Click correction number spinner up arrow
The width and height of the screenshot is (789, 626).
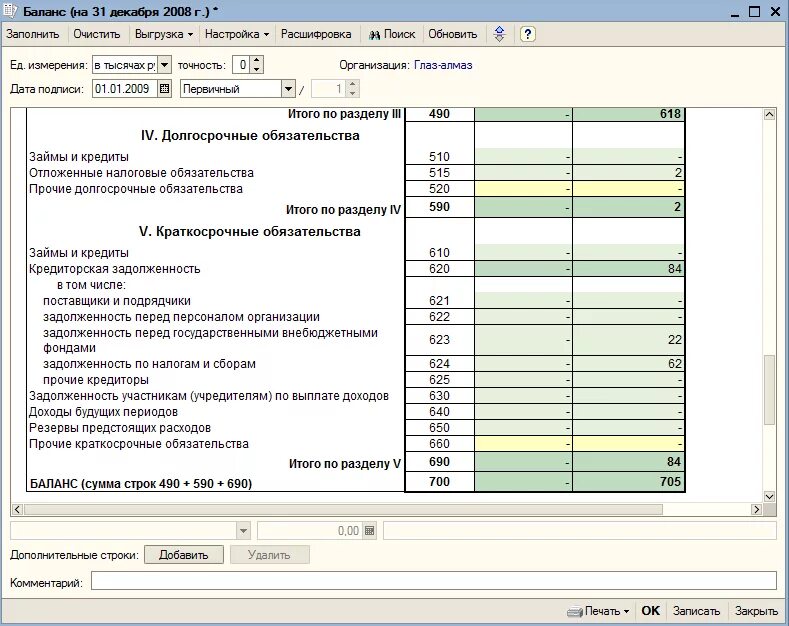[x=353, y=85]
